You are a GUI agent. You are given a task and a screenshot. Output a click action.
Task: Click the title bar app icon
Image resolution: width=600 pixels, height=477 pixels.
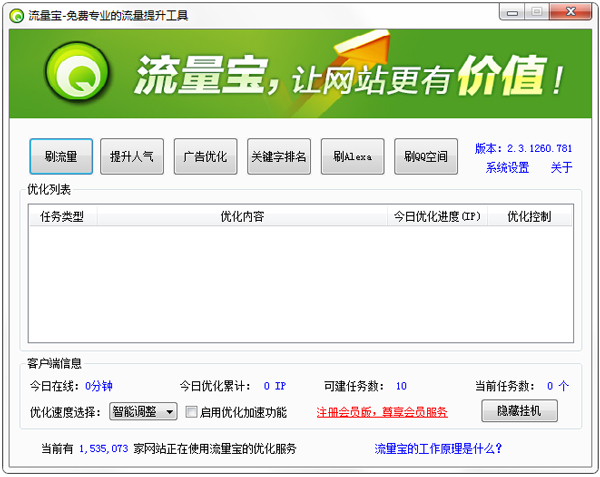[16, 16]
